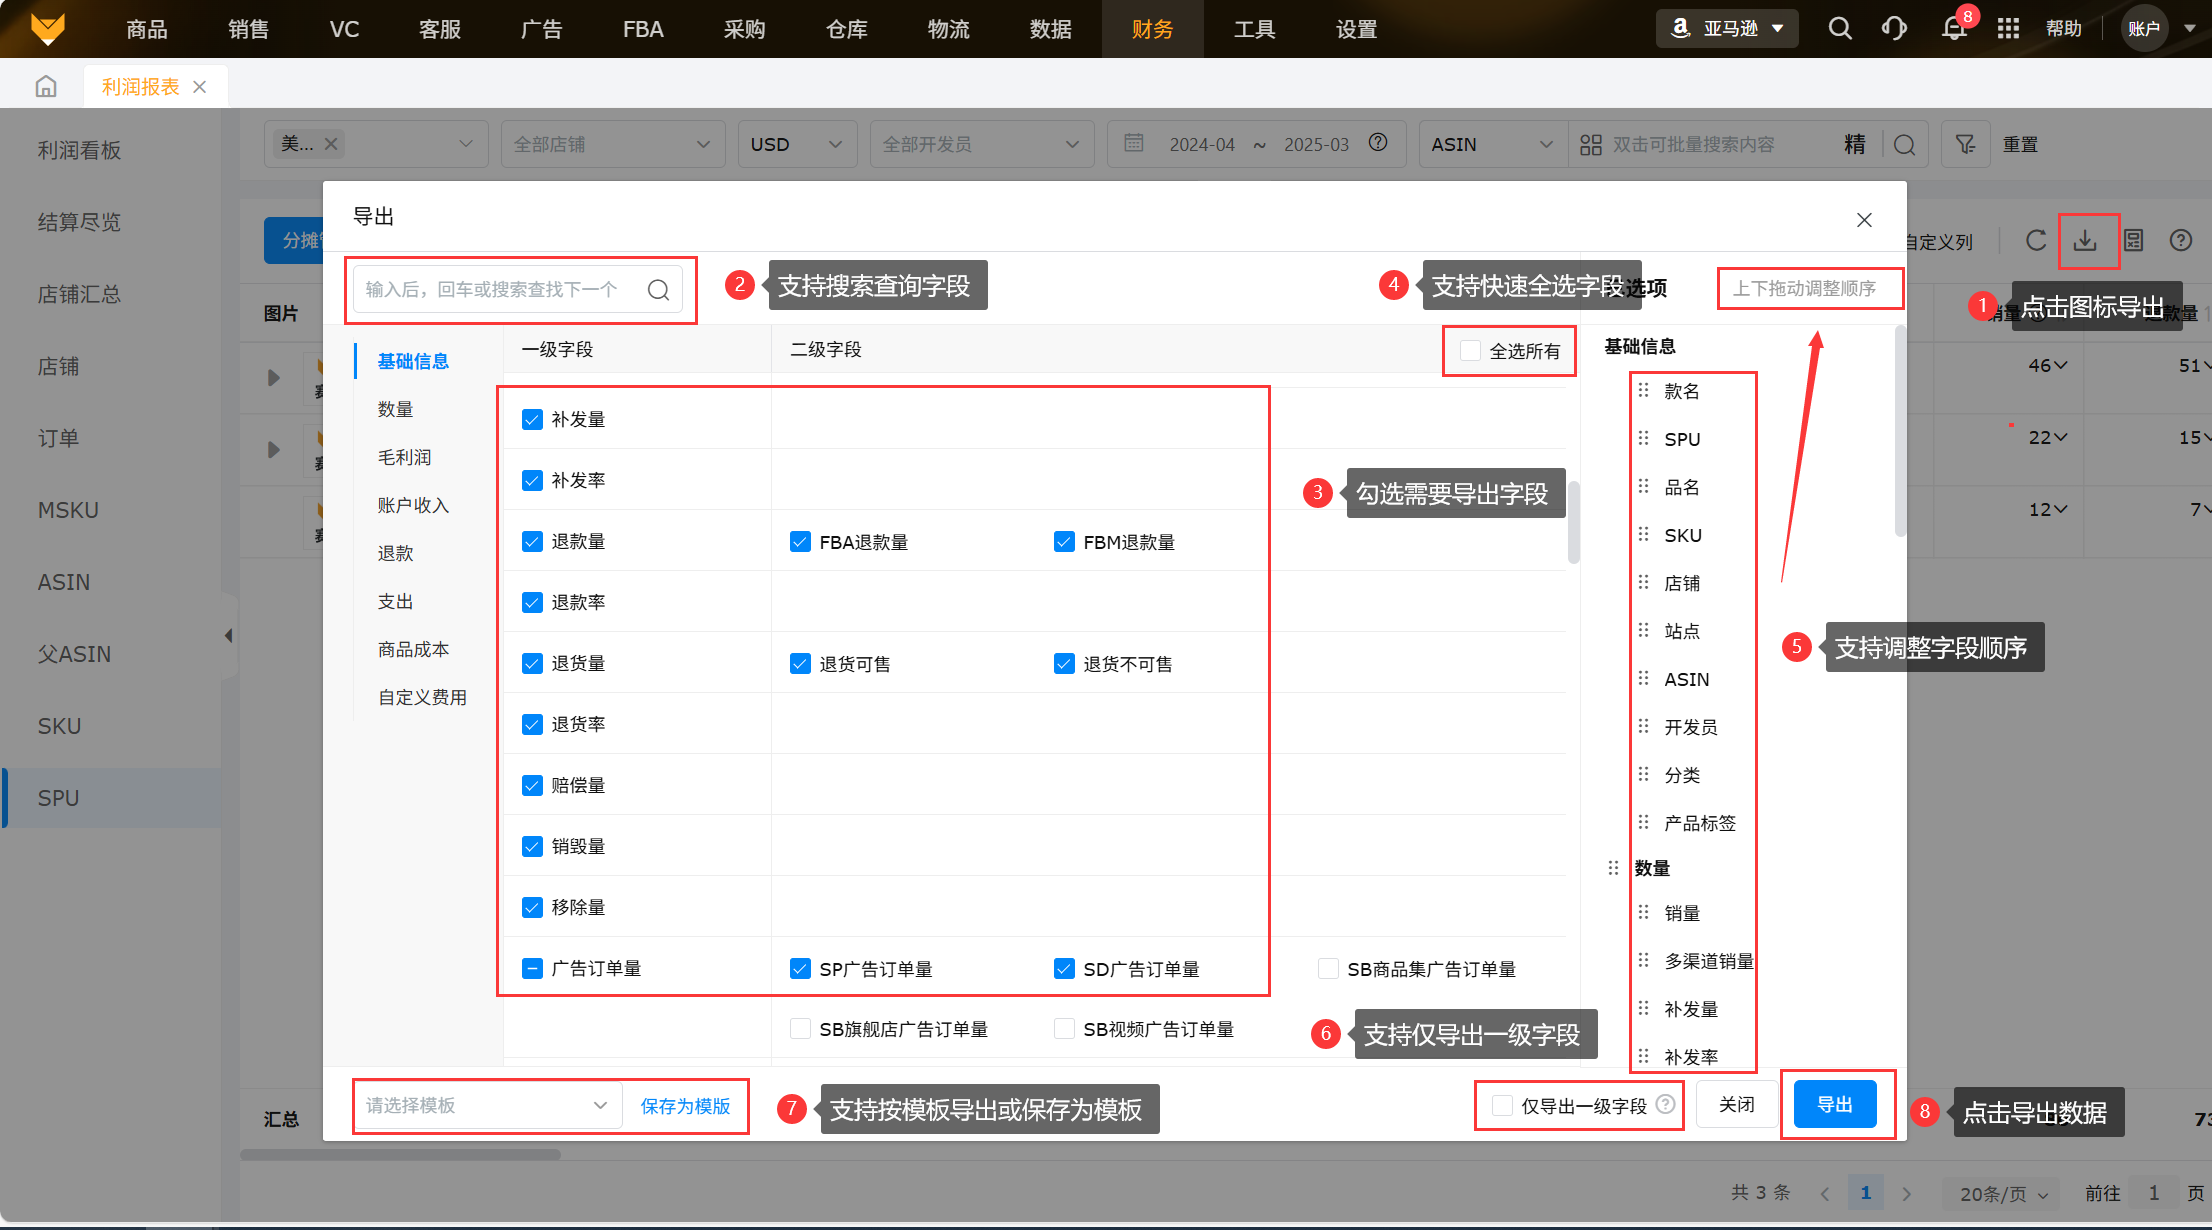The image size is (2212, 1230).
Task: Open the notification bell icon
Action: point(1953,29)
